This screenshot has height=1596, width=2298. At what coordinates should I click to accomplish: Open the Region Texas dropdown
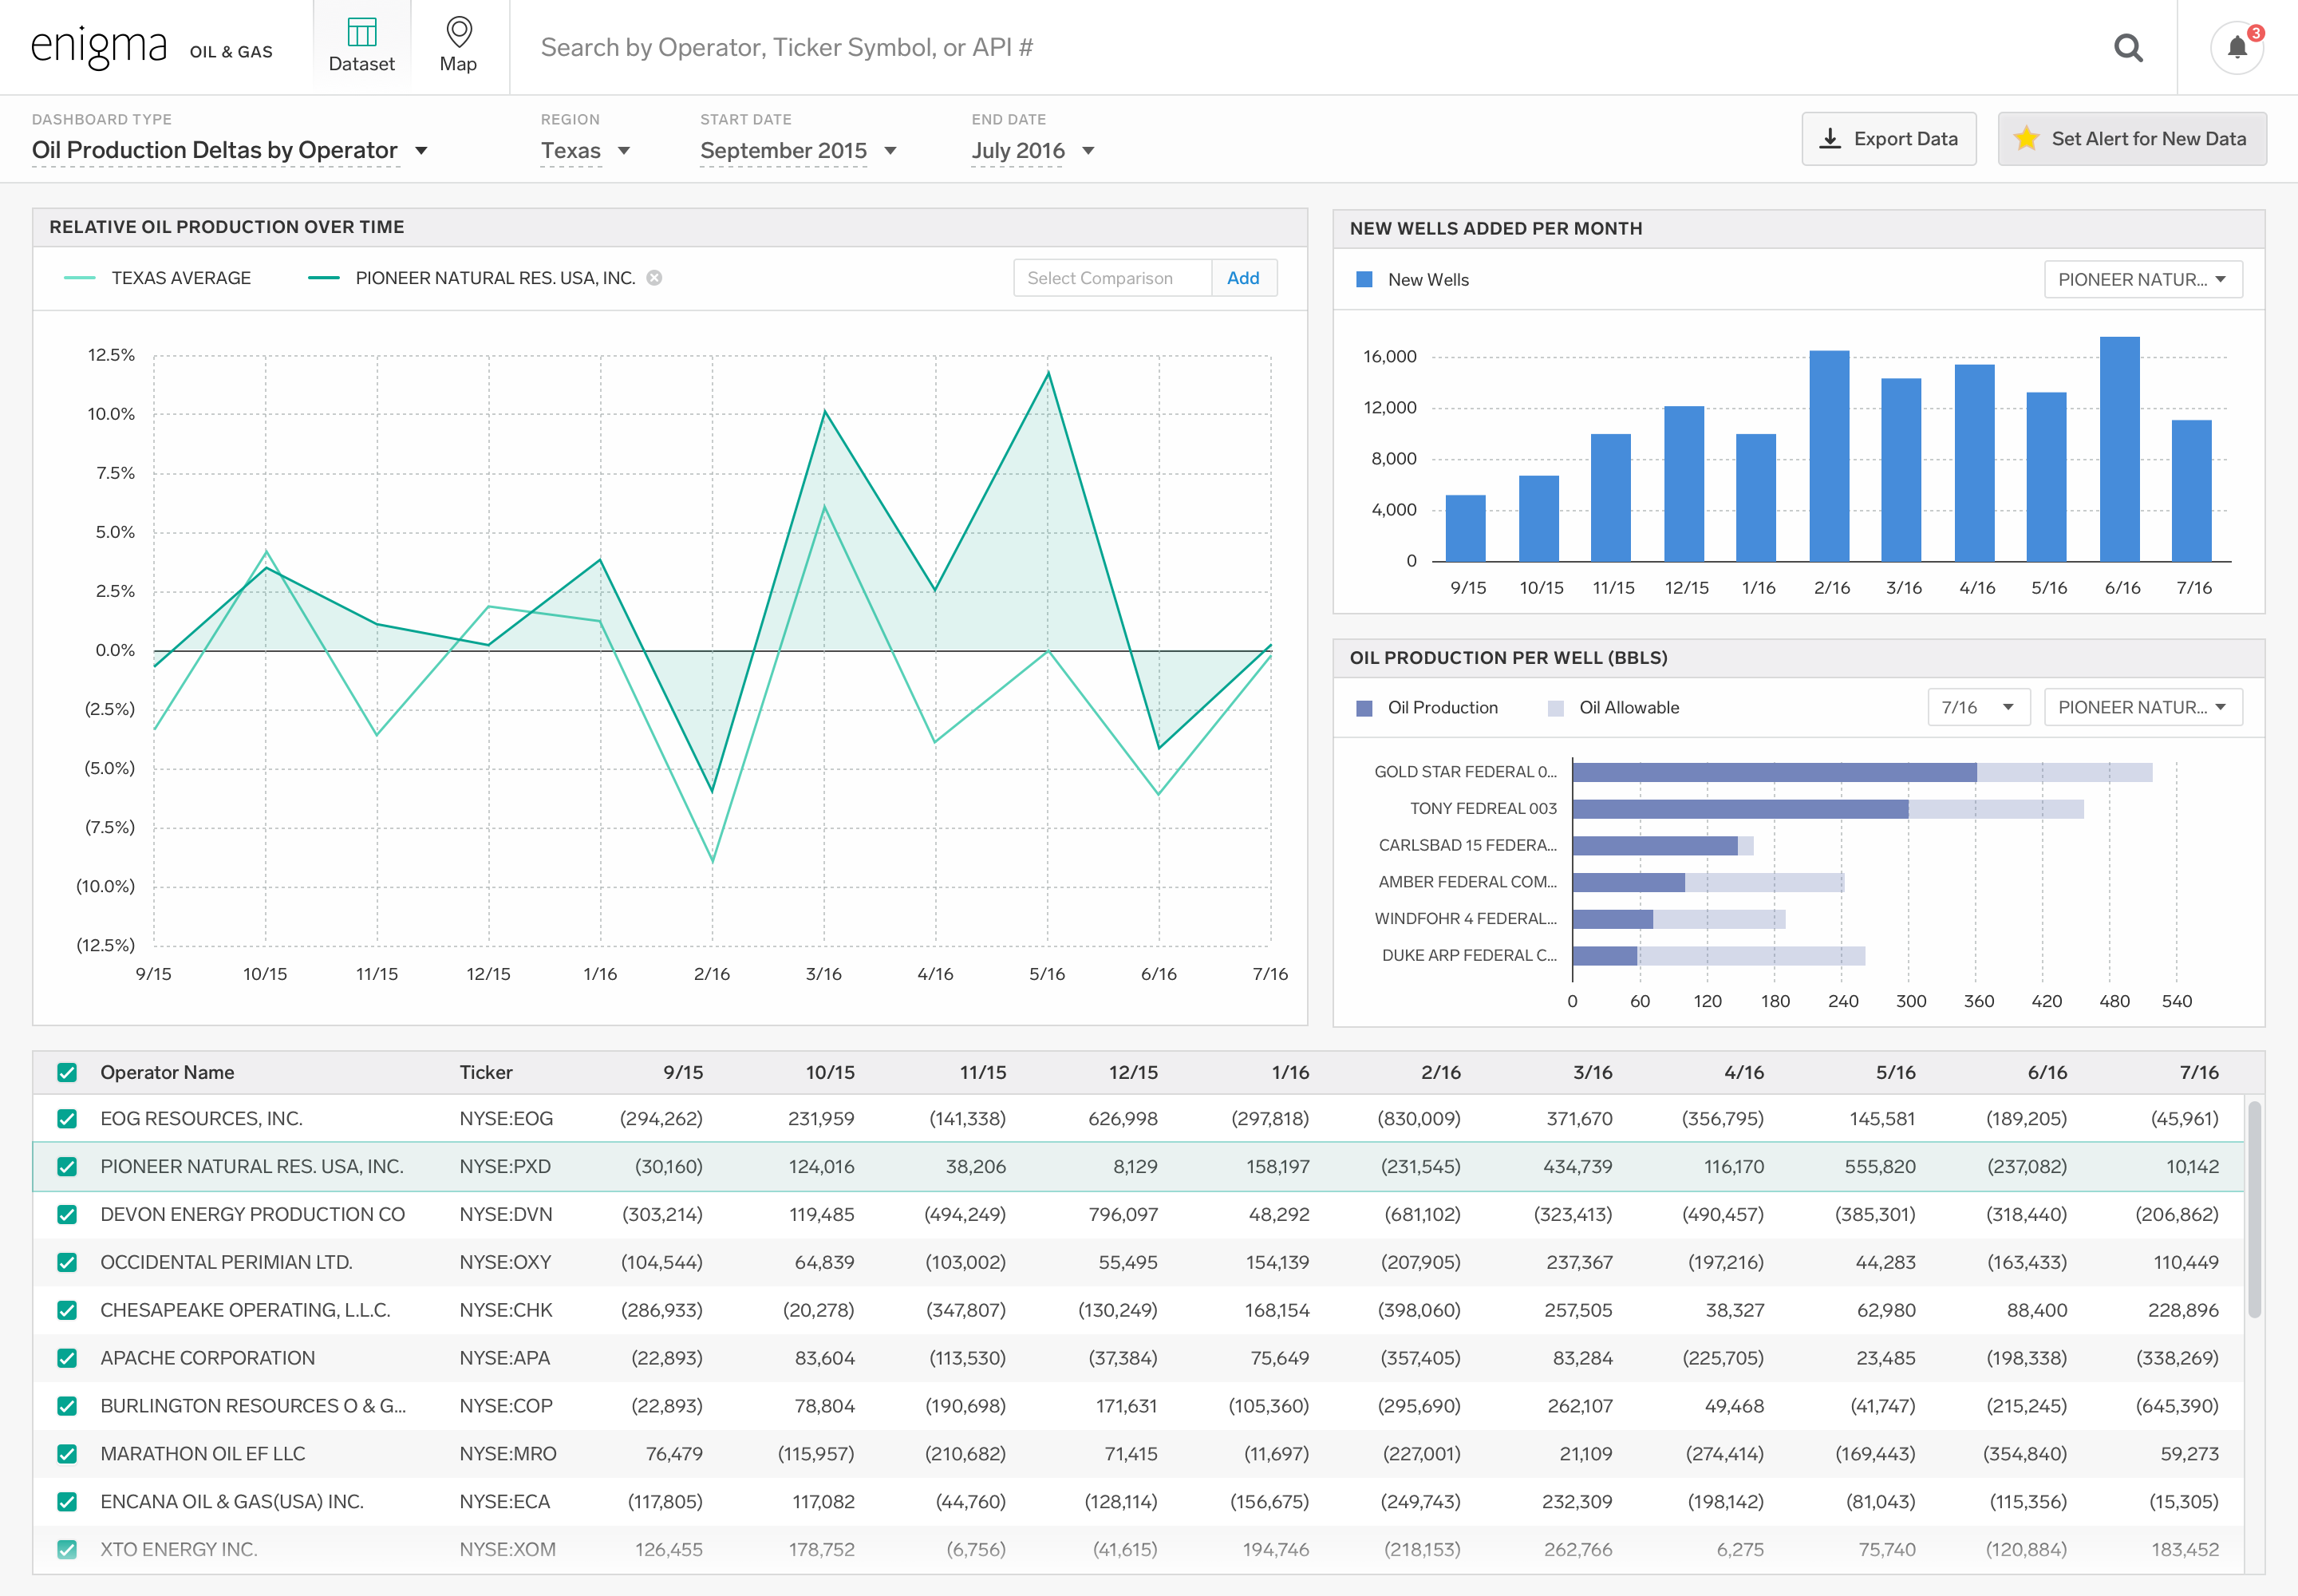(586, 150)
